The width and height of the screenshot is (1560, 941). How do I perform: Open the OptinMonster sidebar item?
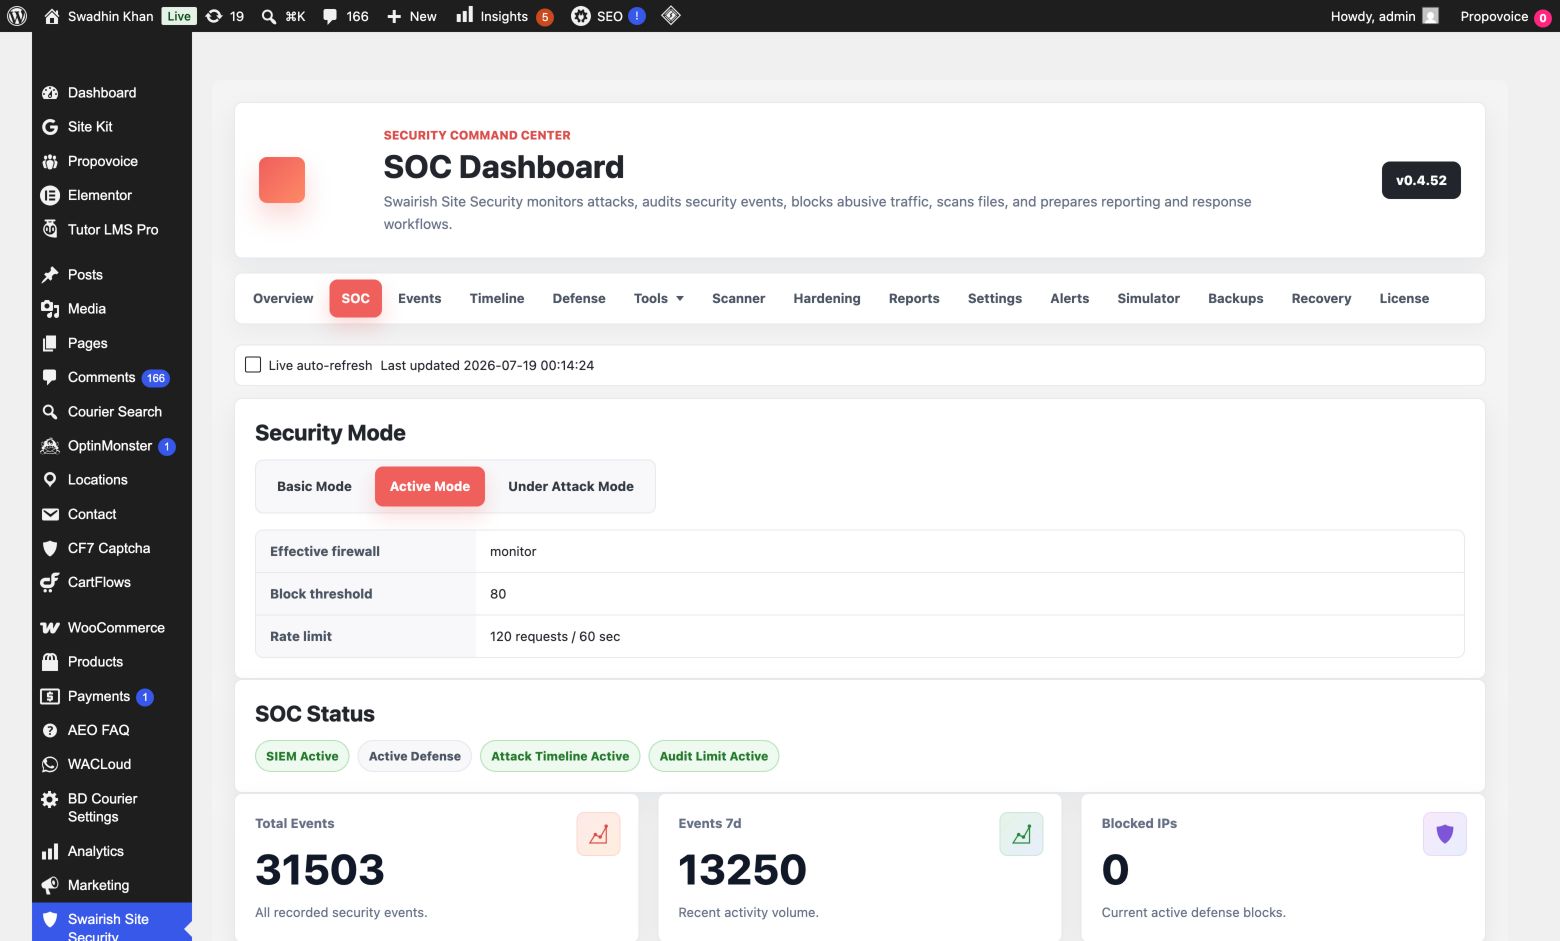tap(112, 446)
